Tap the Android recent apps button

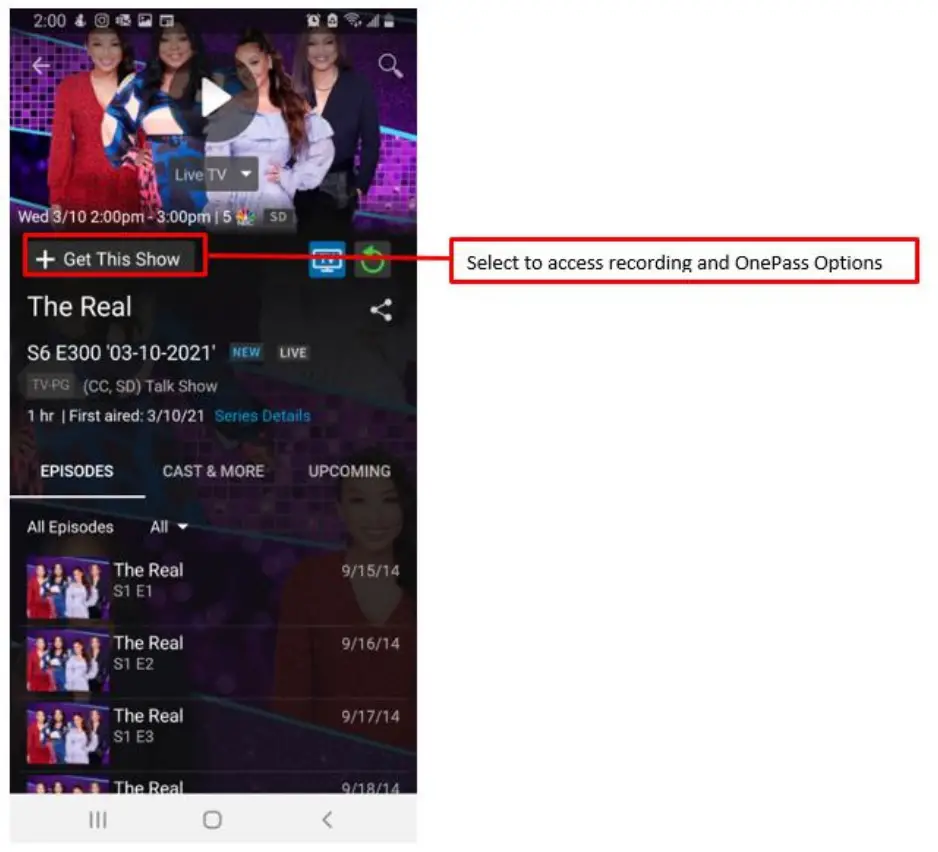[98, 819]
